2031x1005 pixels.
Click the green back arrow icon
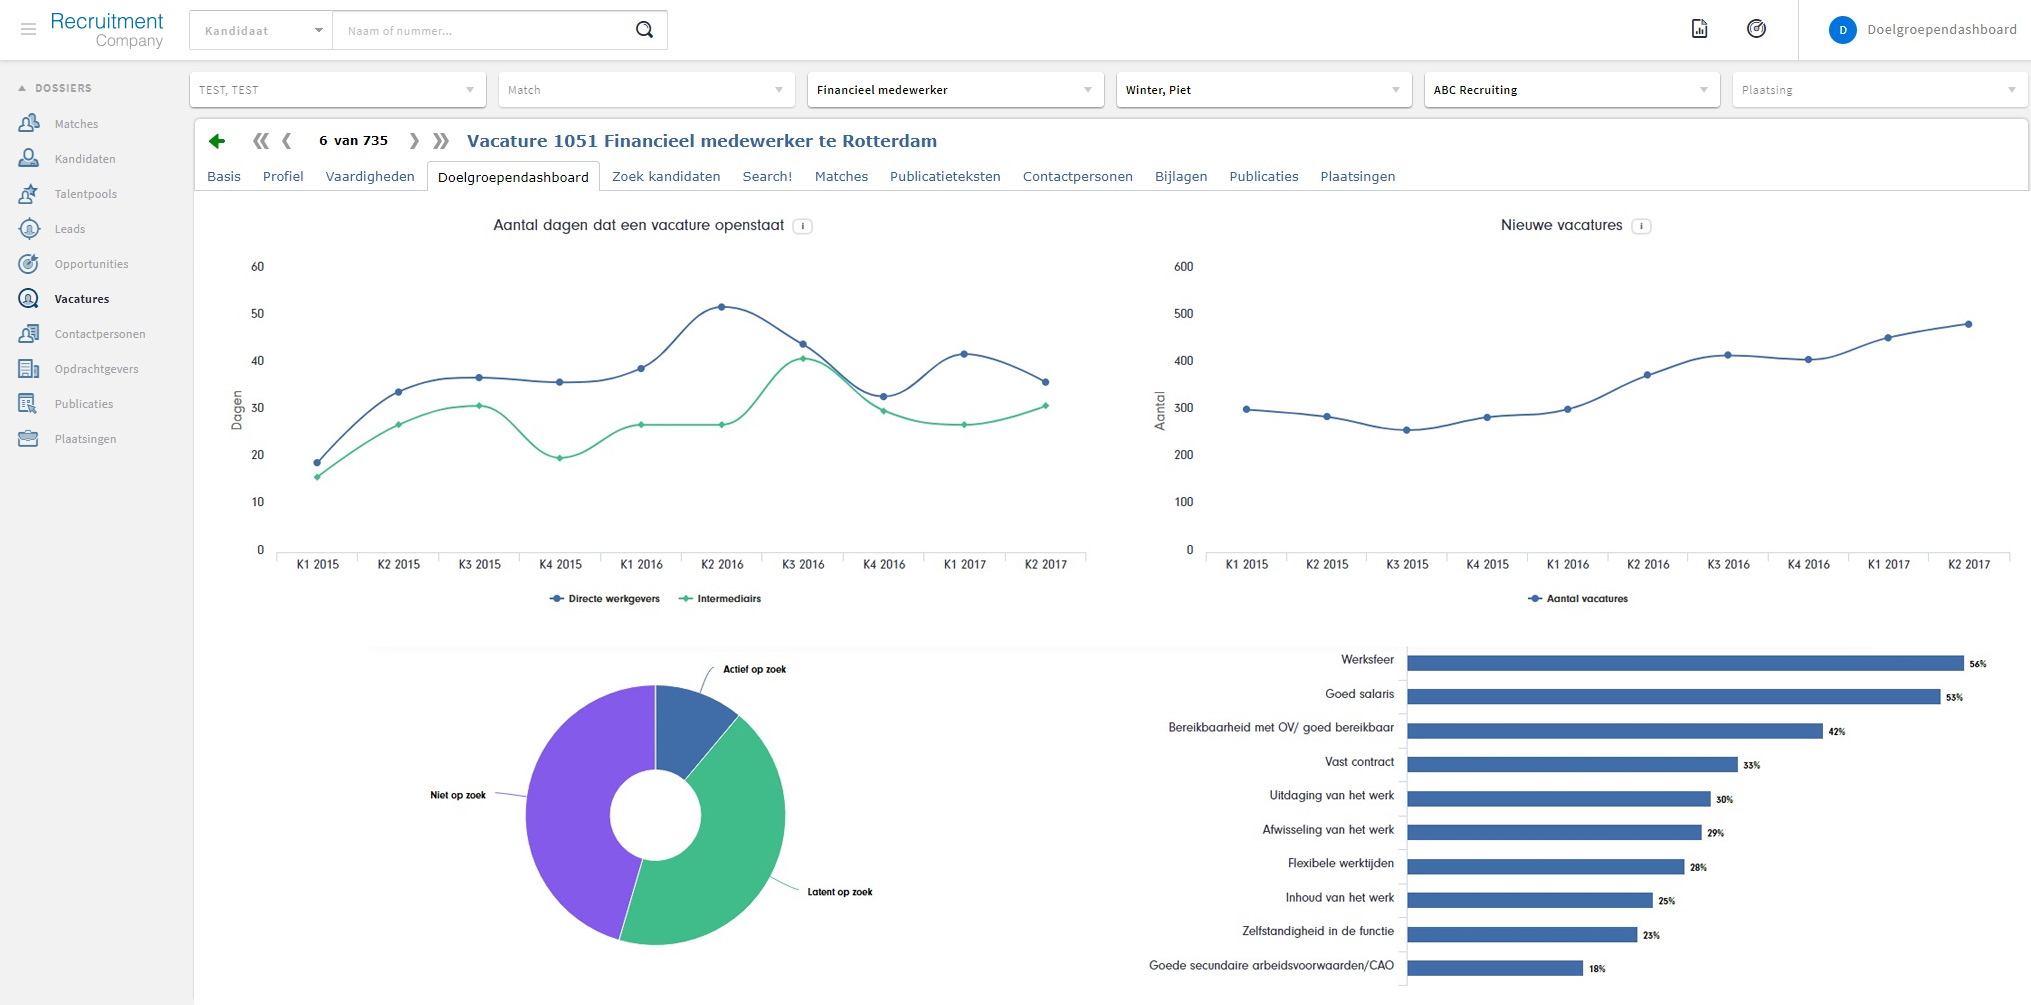coord(217,141)
